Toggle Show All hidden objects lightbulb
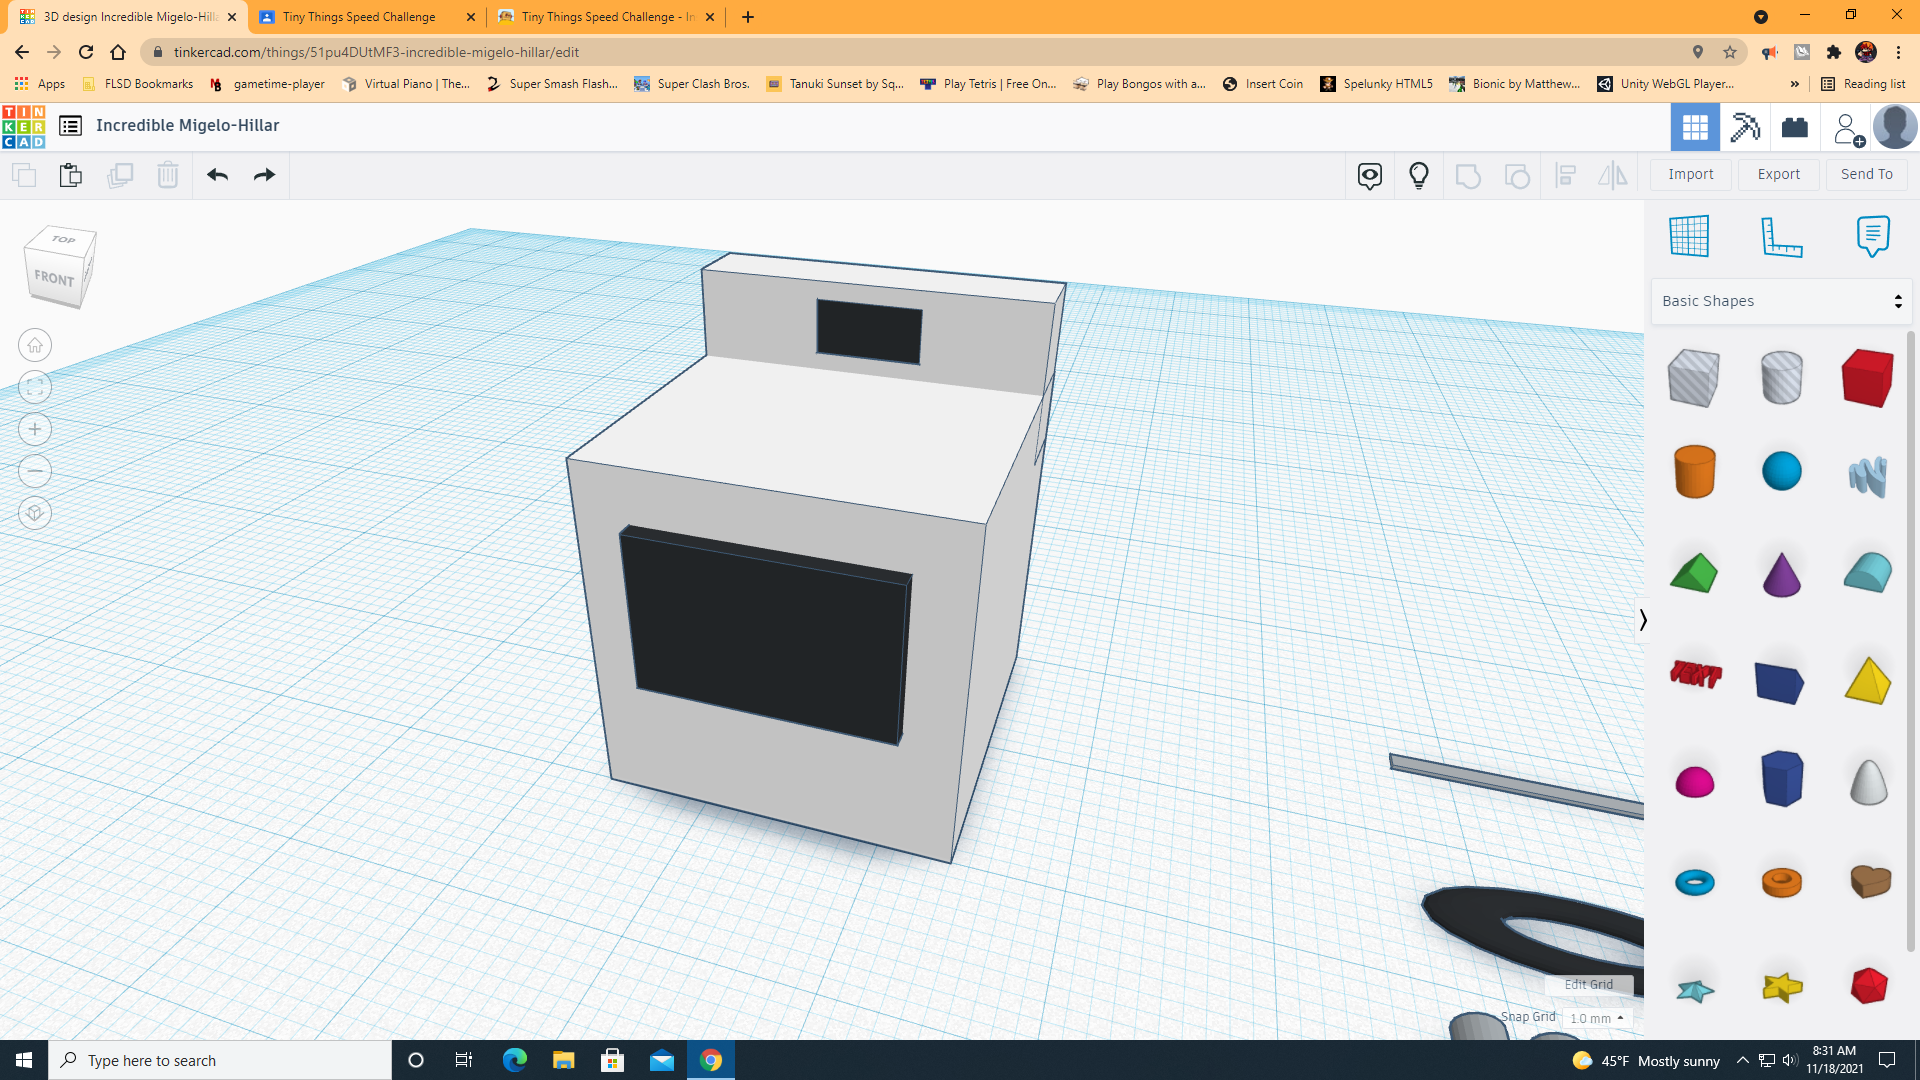The width and height of the screenshot is (1920, 1080). coord(1419,175)
